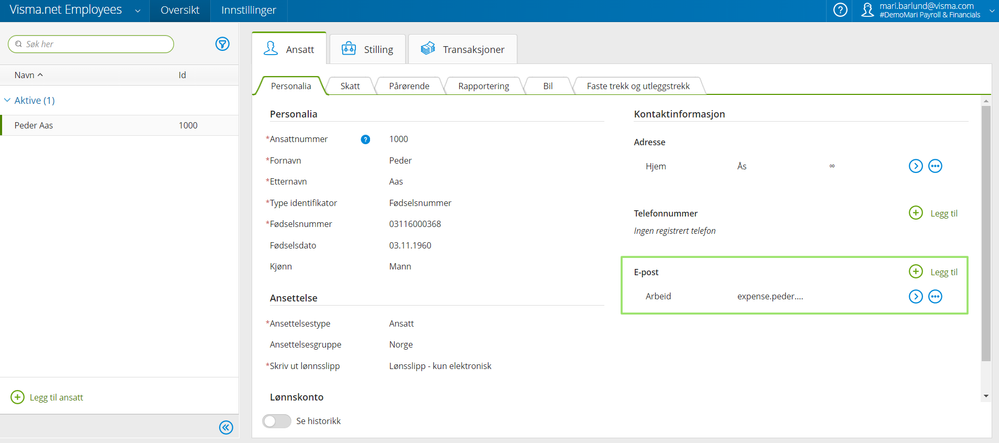Click the briefcase icon on the Stilling tab
999x443 pixels.
click(x=349, y=49)
